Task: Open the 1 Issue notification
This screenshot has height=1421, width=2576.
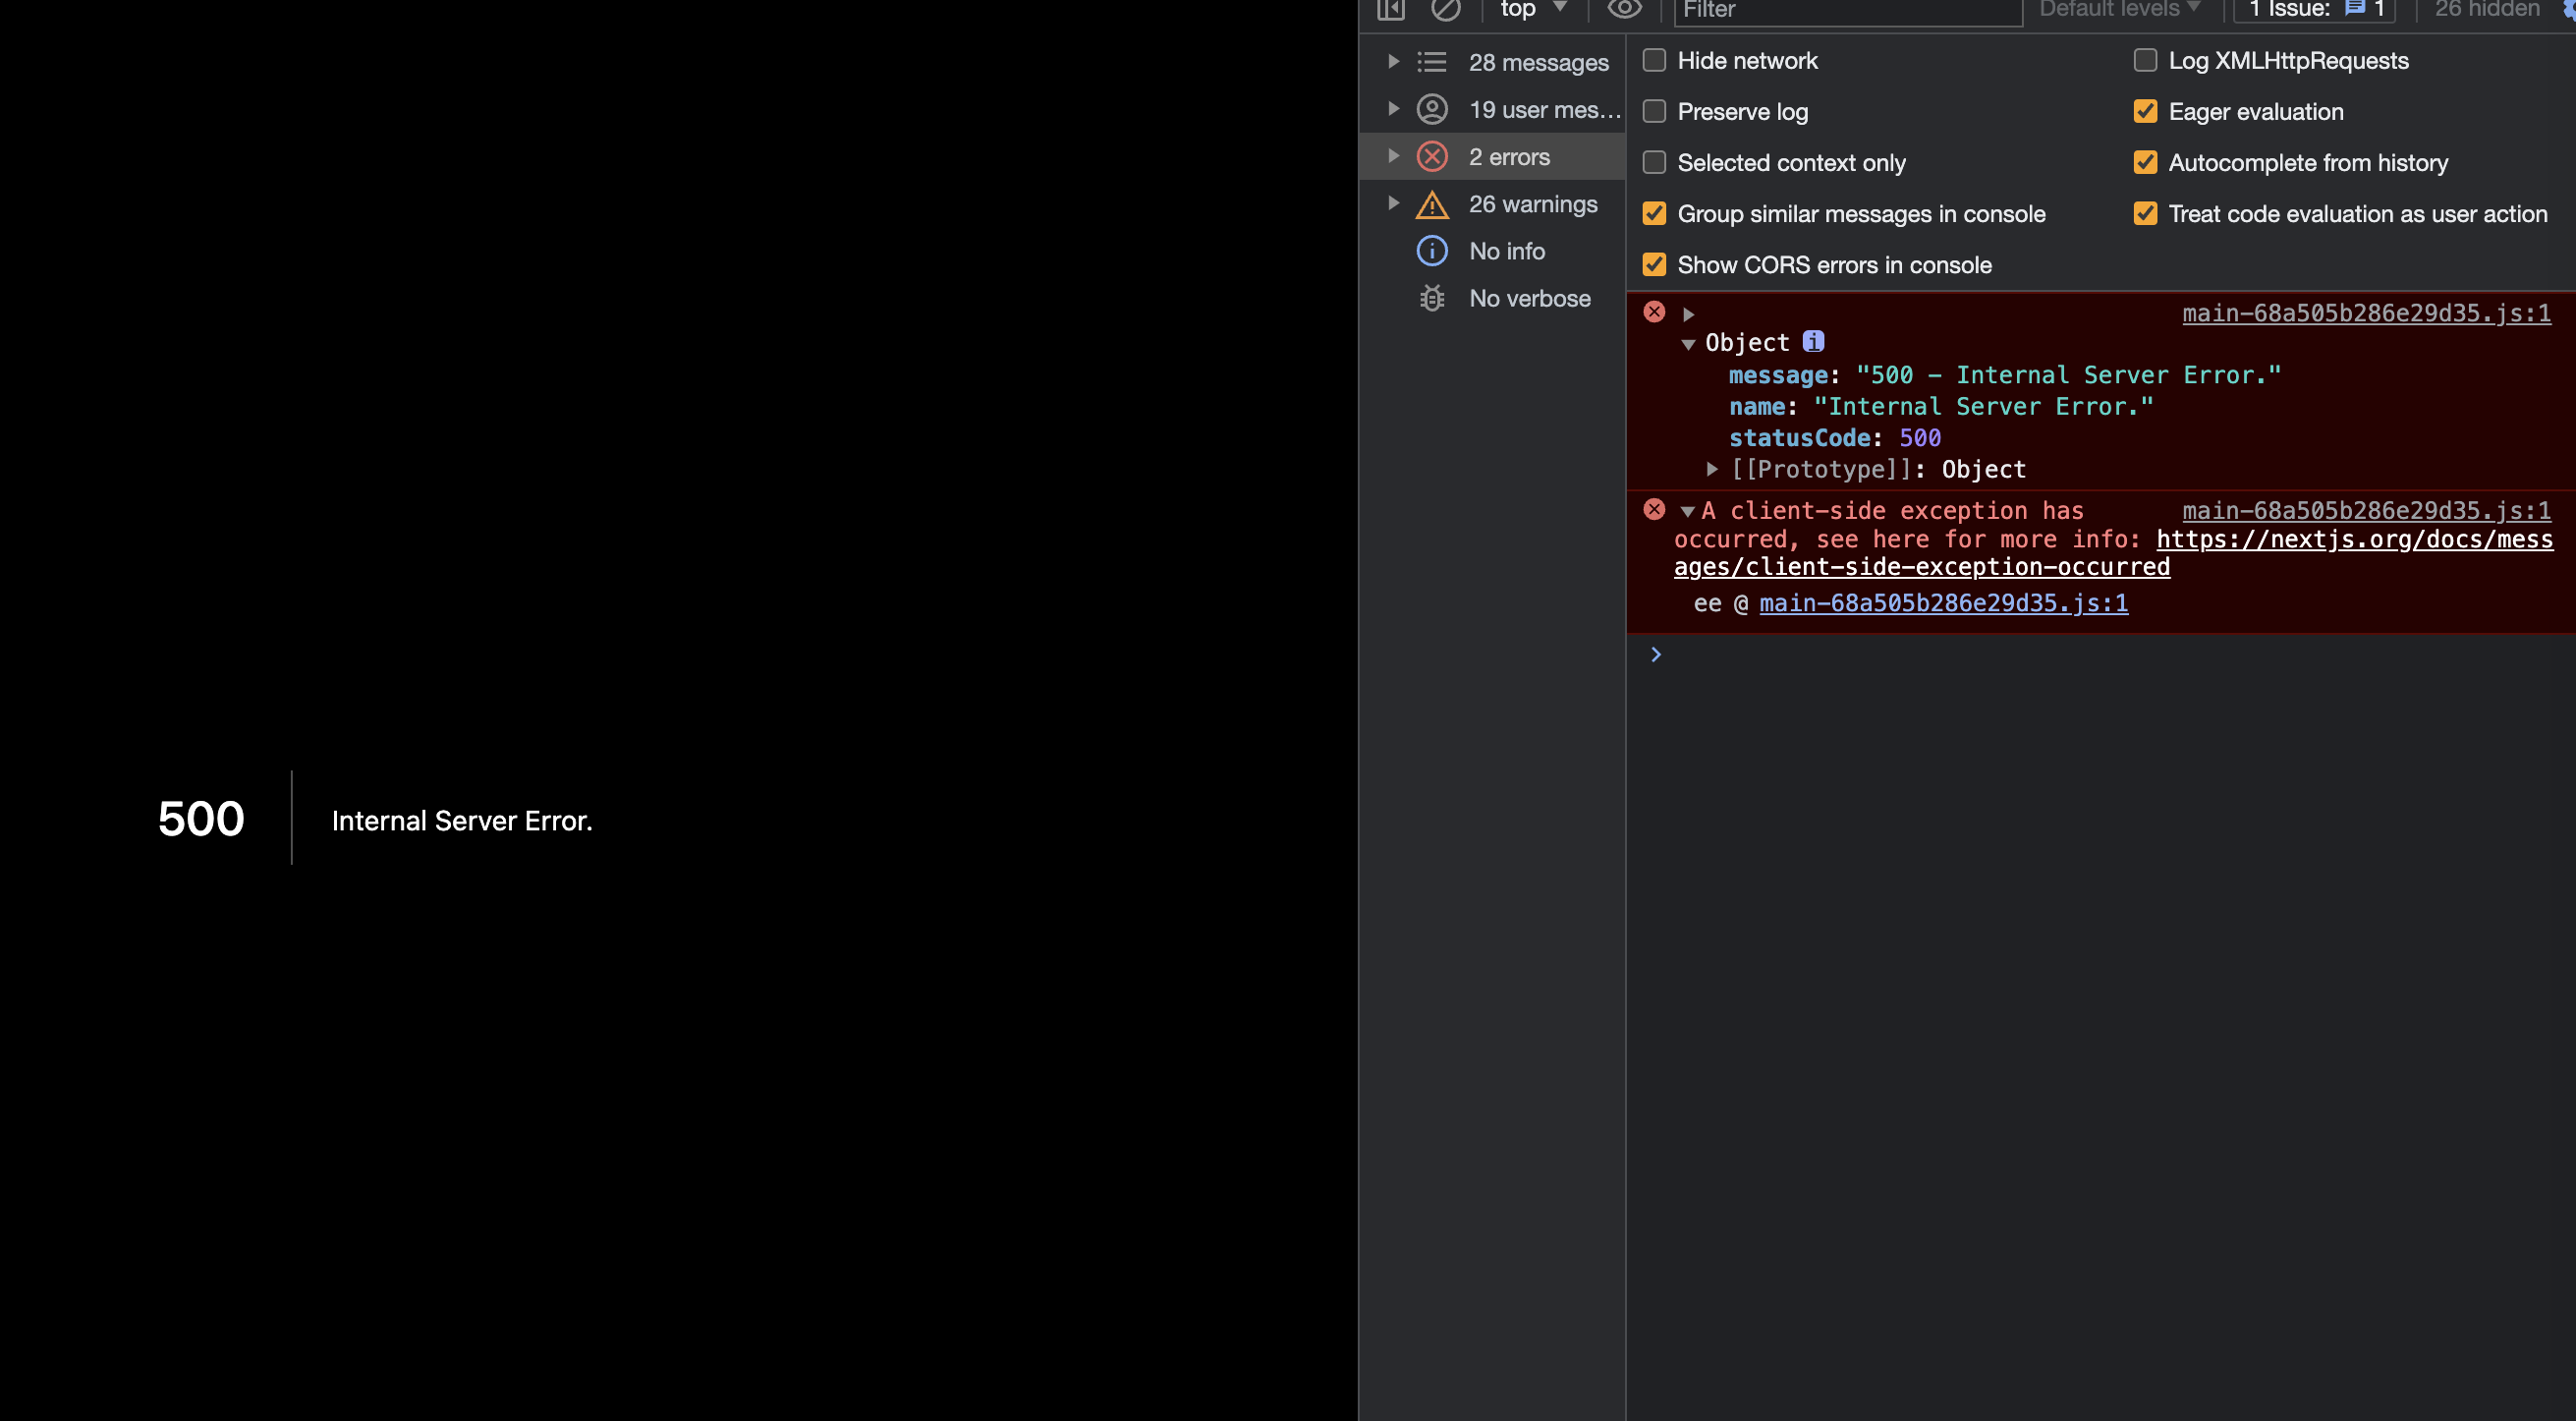Action: (2313, 9)
